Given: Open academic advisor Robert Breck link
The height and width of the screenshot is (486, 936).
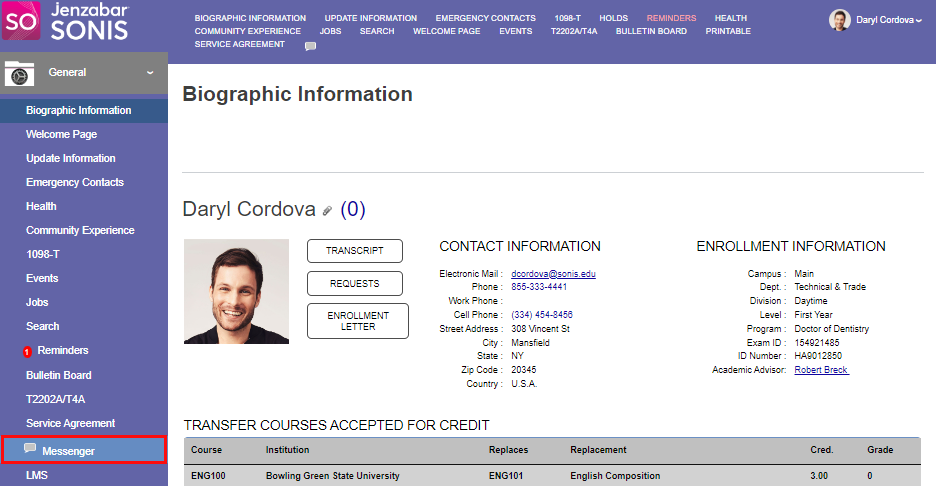Looking at the screenshot, I should point(821,370).
